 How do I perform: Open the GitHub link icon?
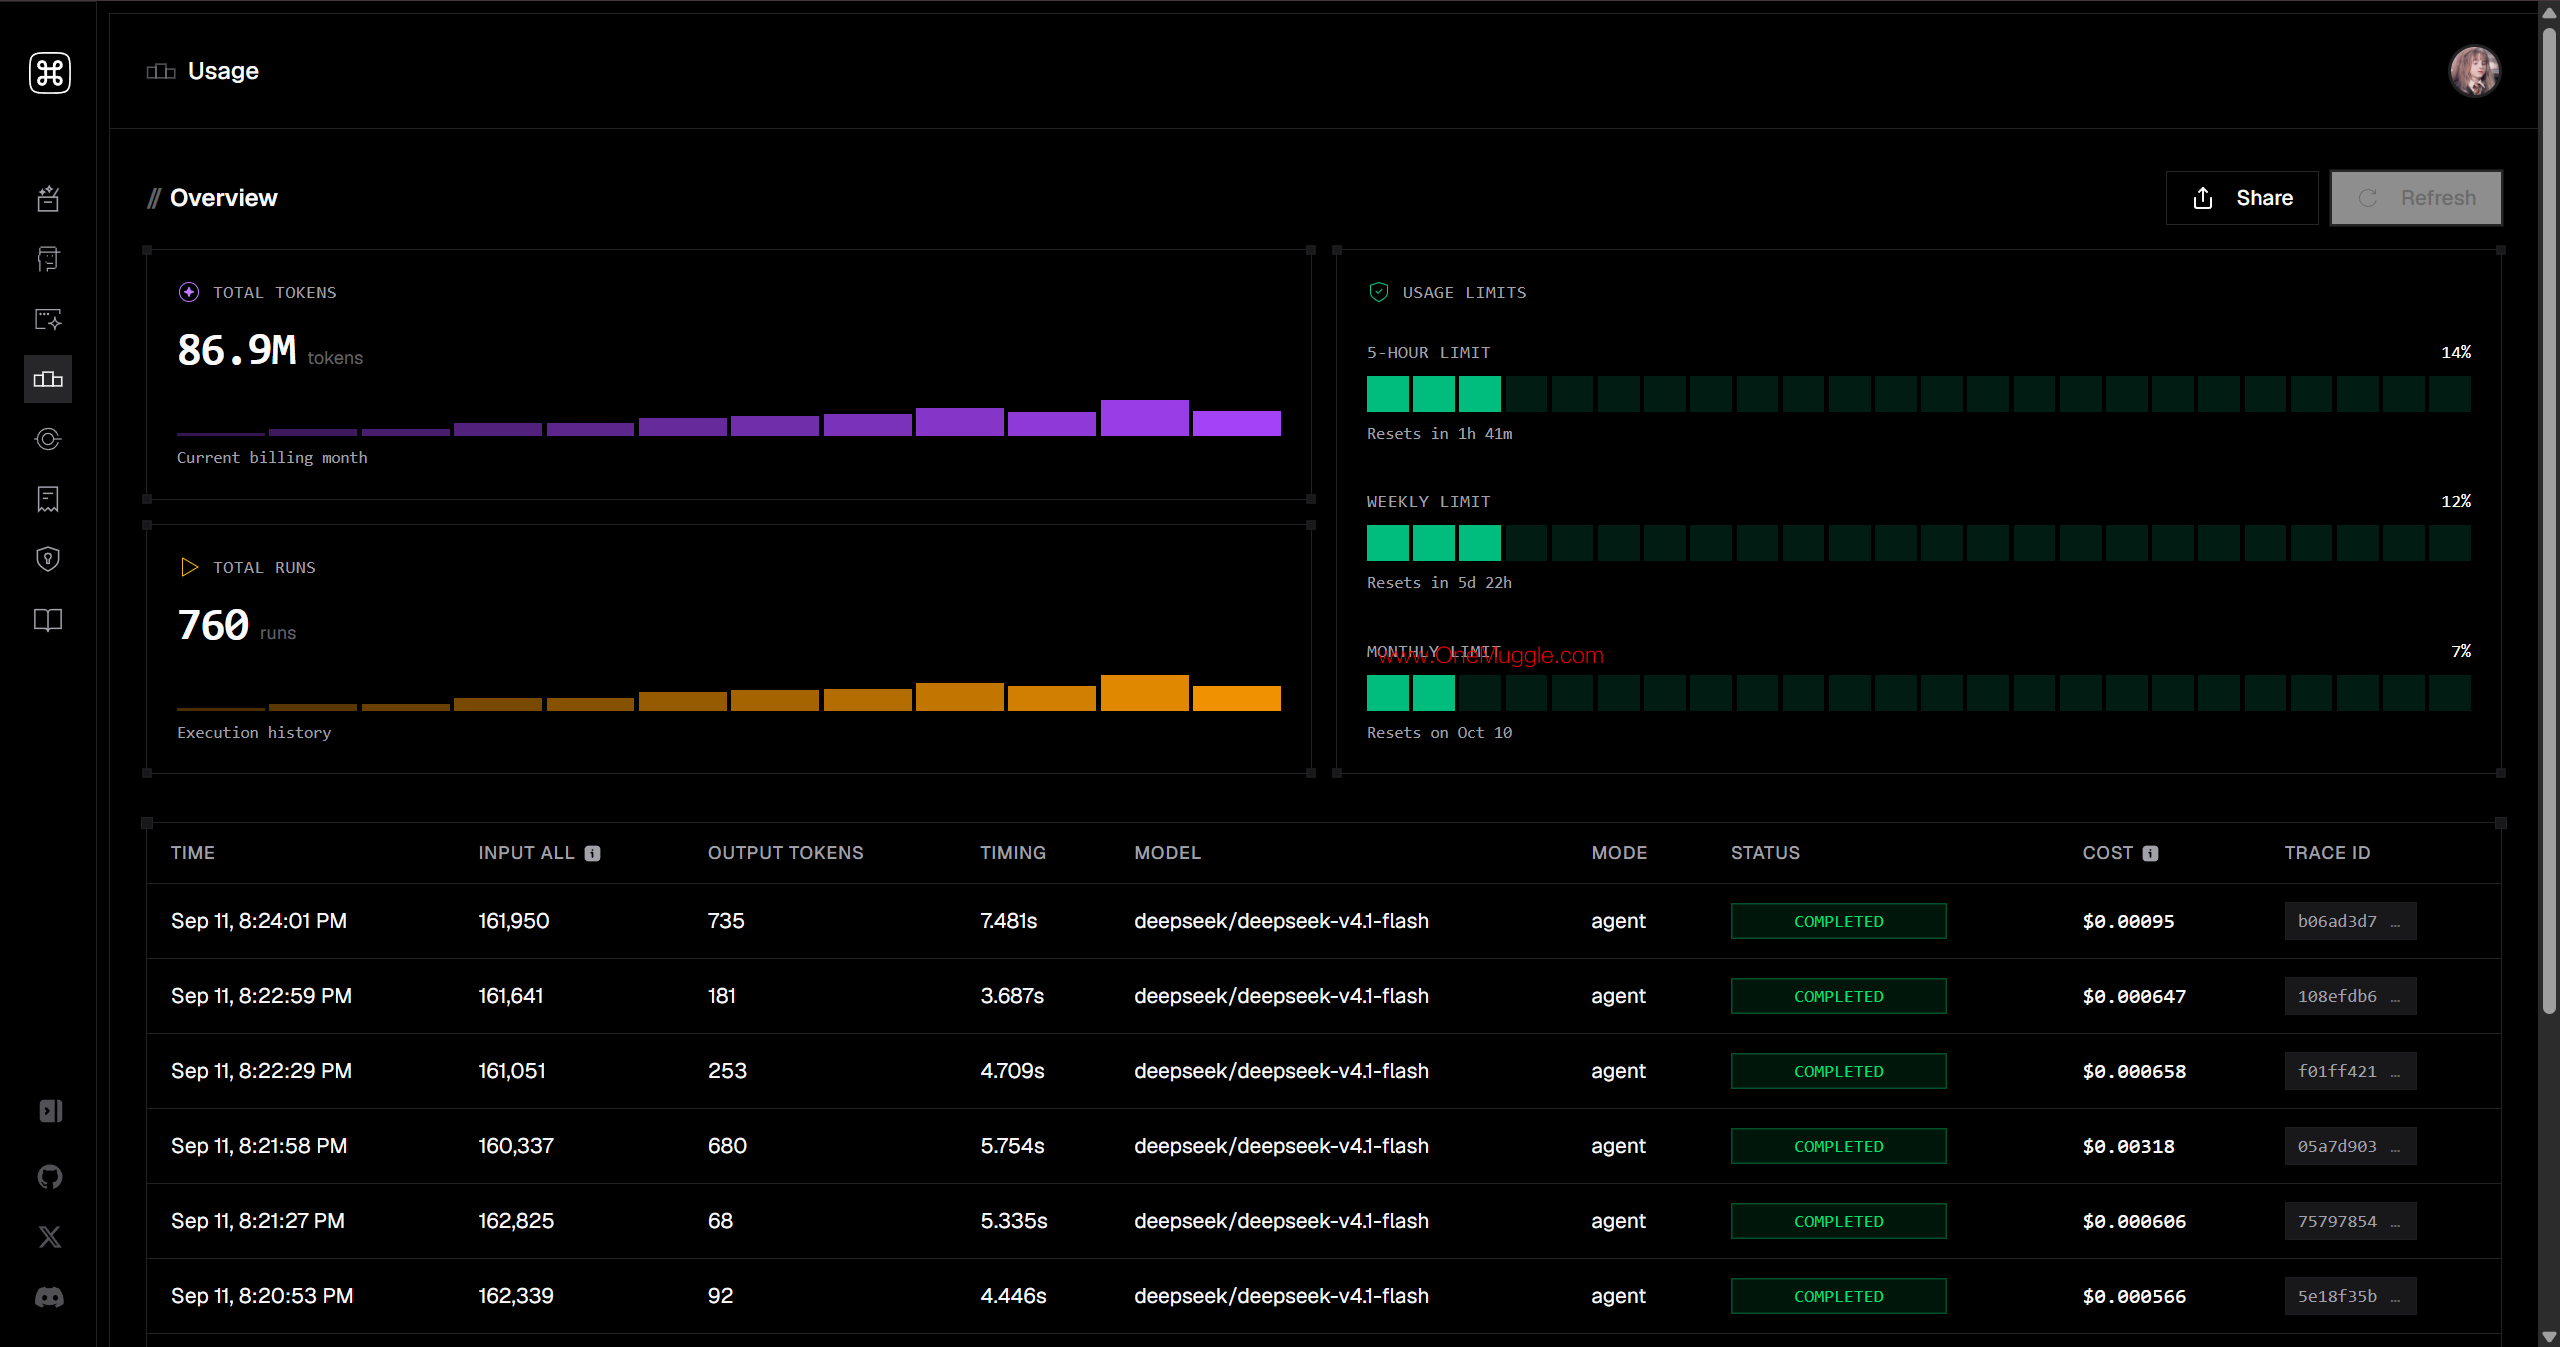point(50,1177)
